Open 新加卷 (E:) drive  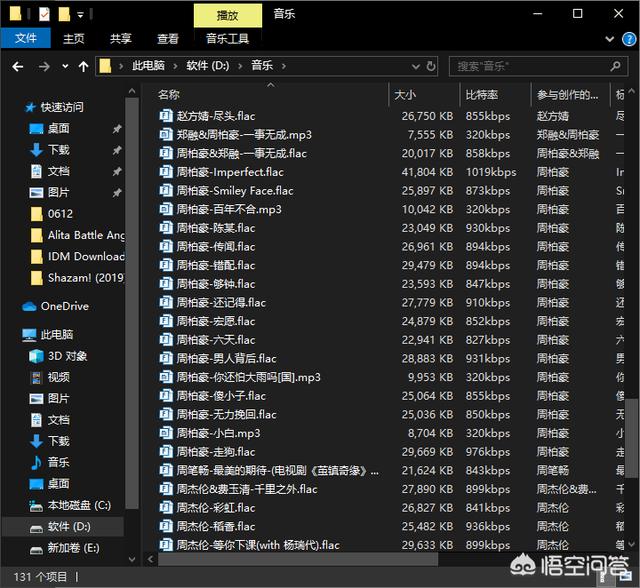73,548
